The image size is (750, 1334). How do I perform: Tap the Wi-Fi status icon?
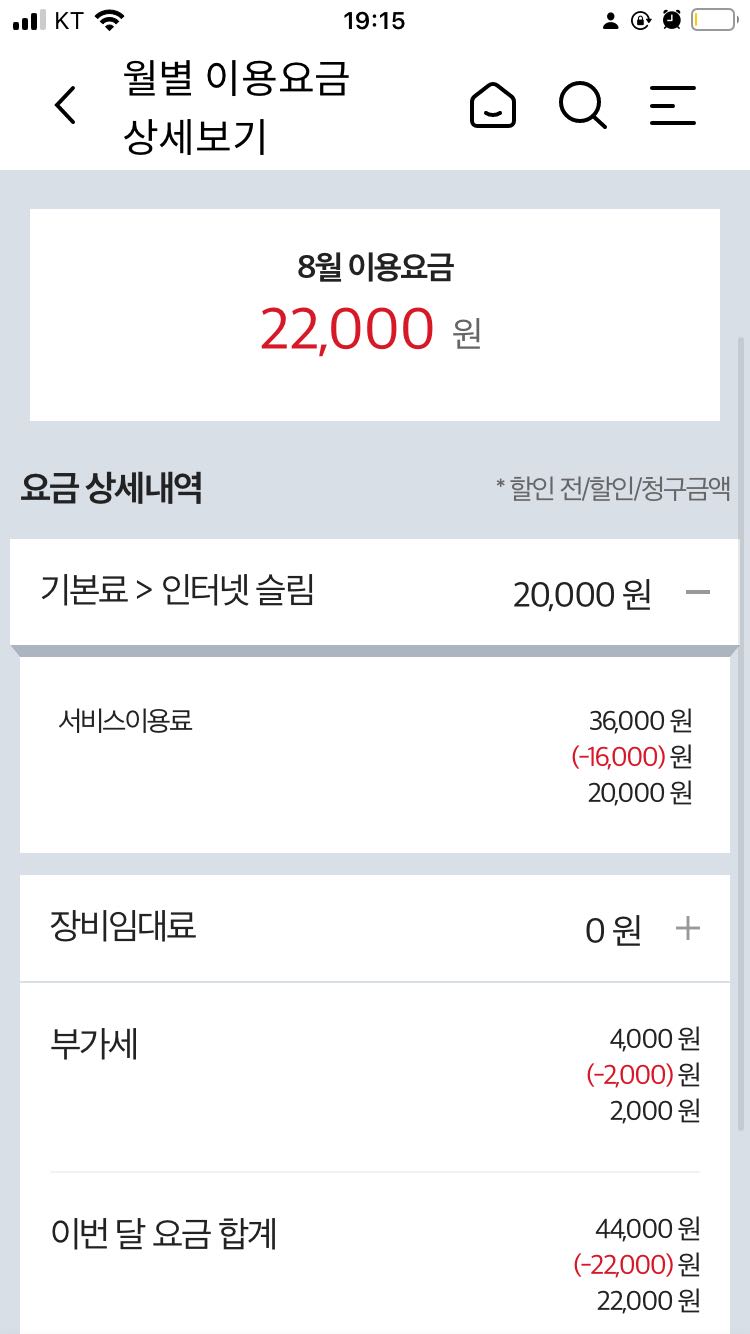point(110,20)
